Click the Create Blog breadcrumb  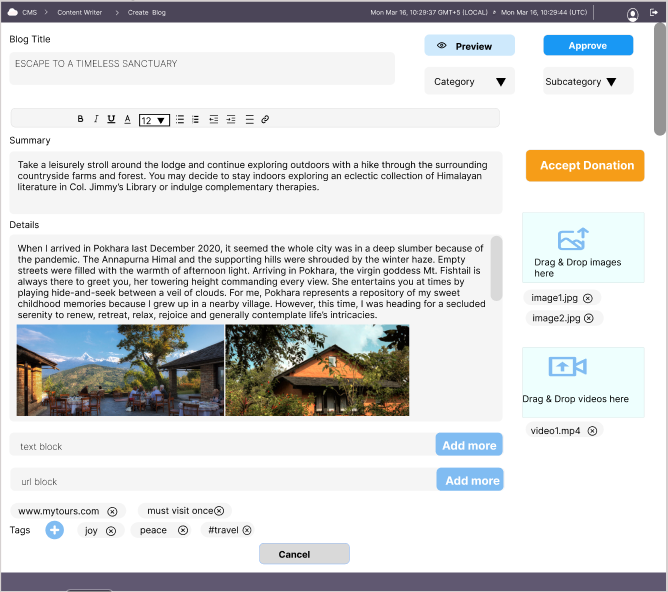pyautogui.click(x=147, y=12)
